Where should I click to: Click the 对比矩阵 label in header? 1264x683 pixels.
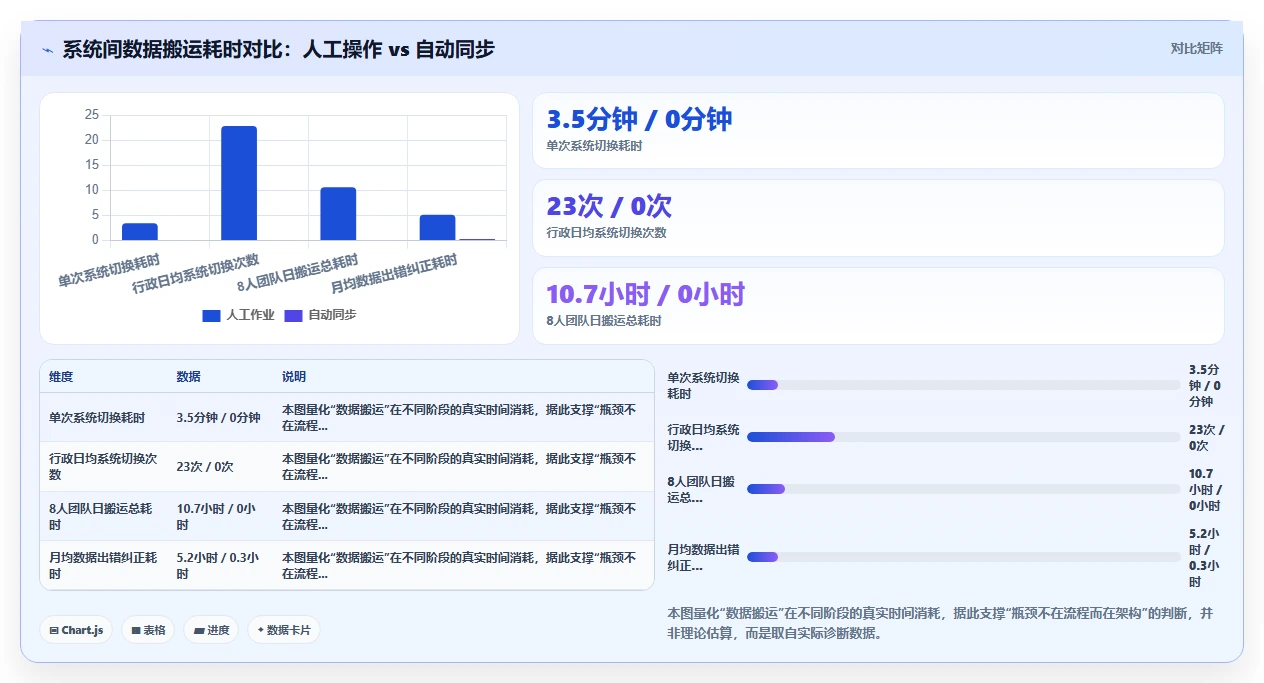click(x=1196, y=48)
